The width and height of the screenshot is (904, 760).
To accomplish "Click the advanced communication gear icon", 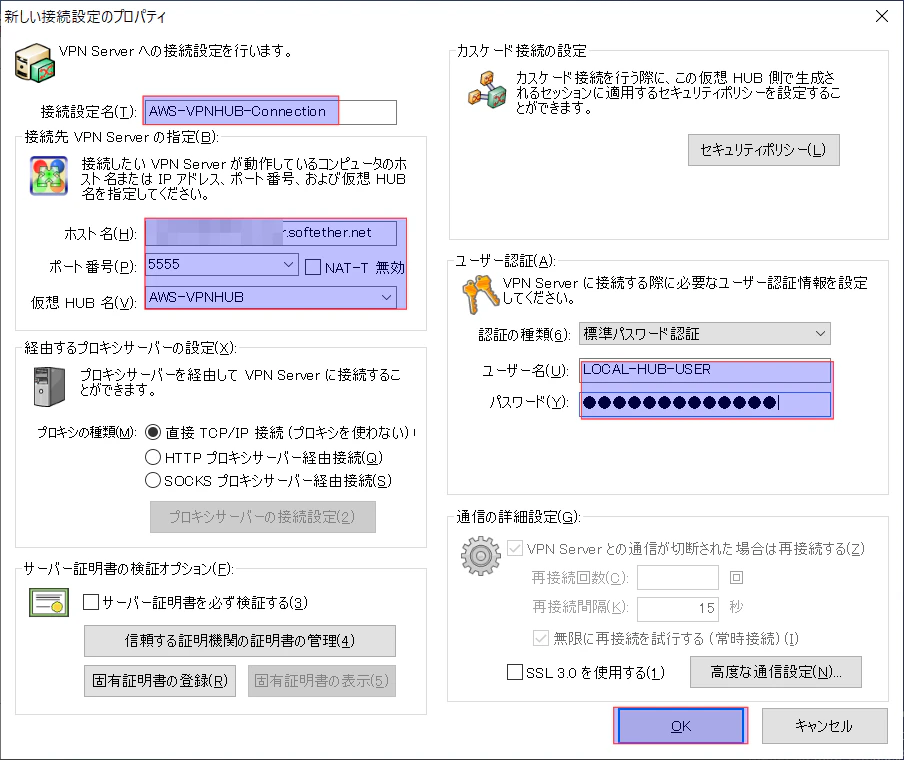I will (481, 556).
